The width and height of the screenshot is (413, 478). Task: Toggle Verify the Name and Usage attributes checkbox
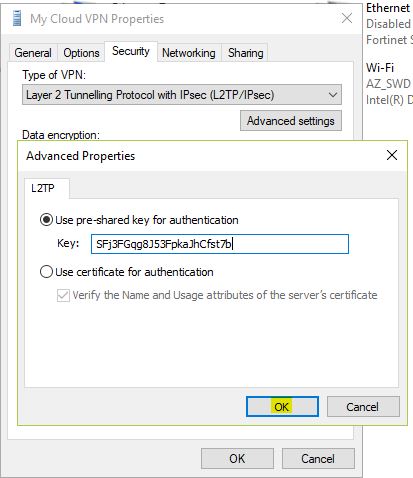click(63, 295)
